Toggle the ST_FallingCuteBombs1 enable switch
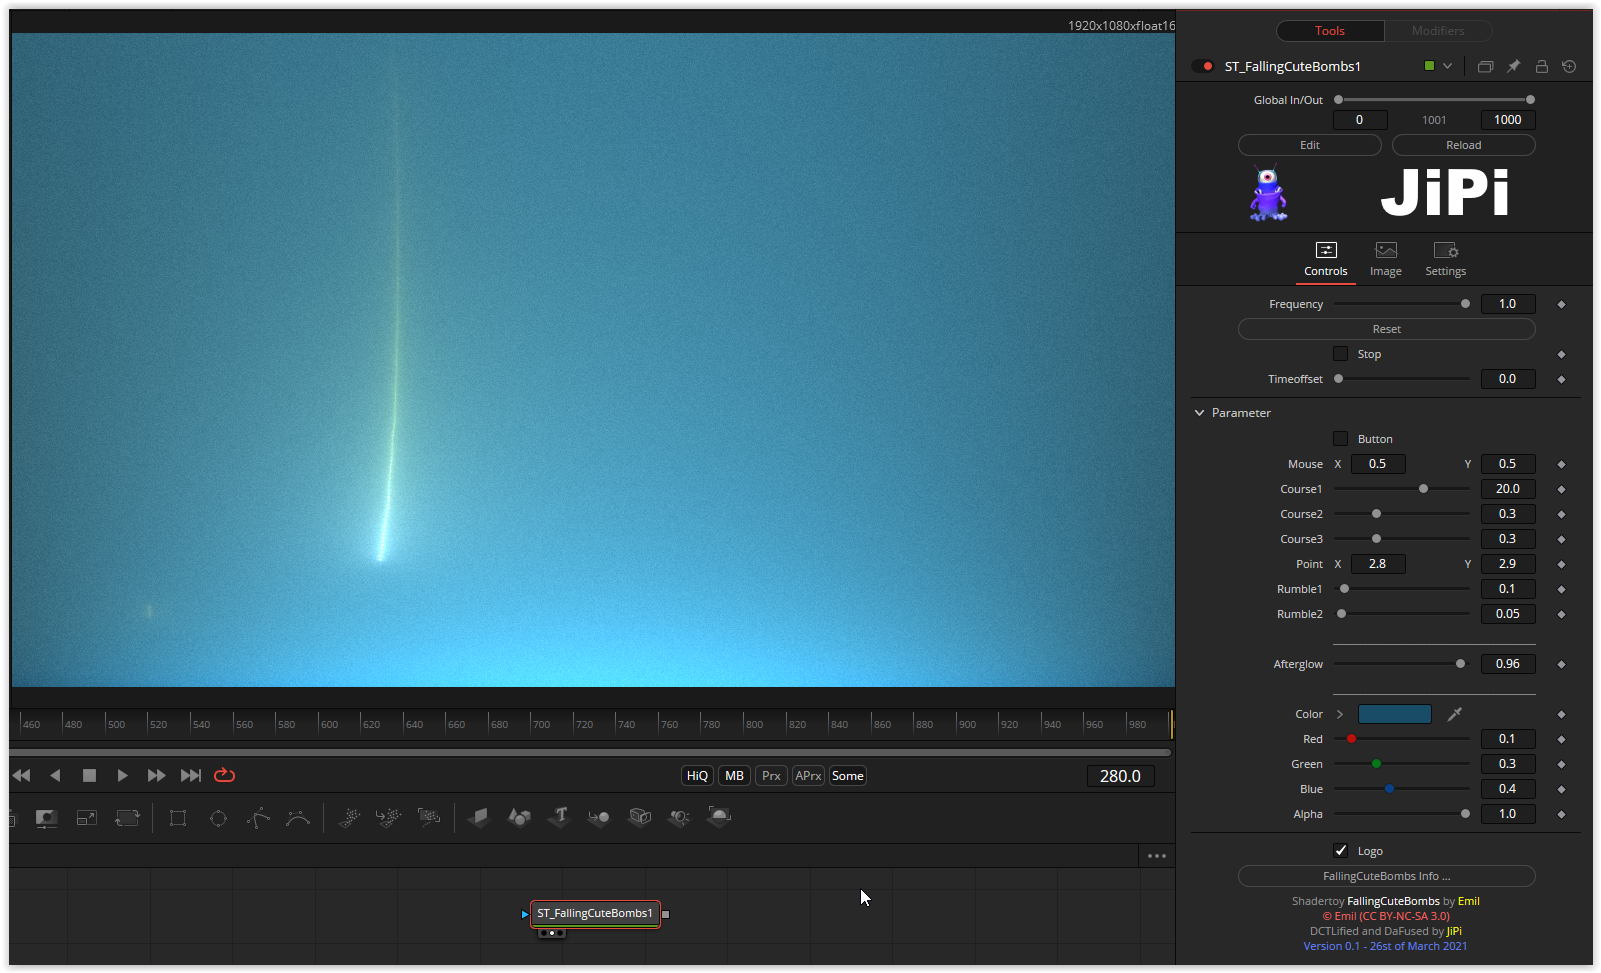The height and width of the screenshot is (973, 1601). coord(1203,66)
